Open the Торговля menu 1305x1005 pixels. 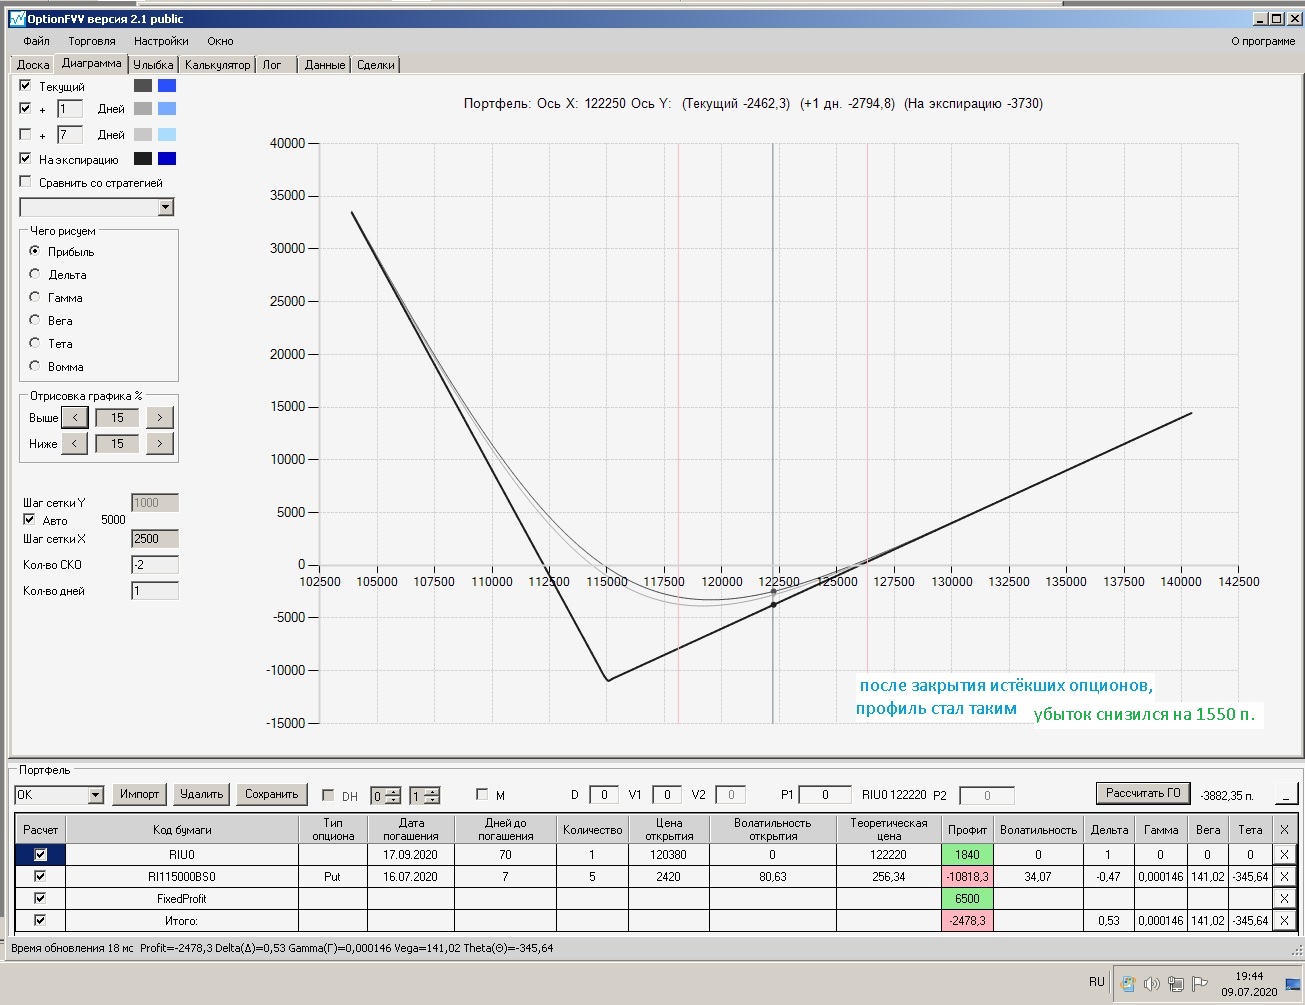pos(92,41)
